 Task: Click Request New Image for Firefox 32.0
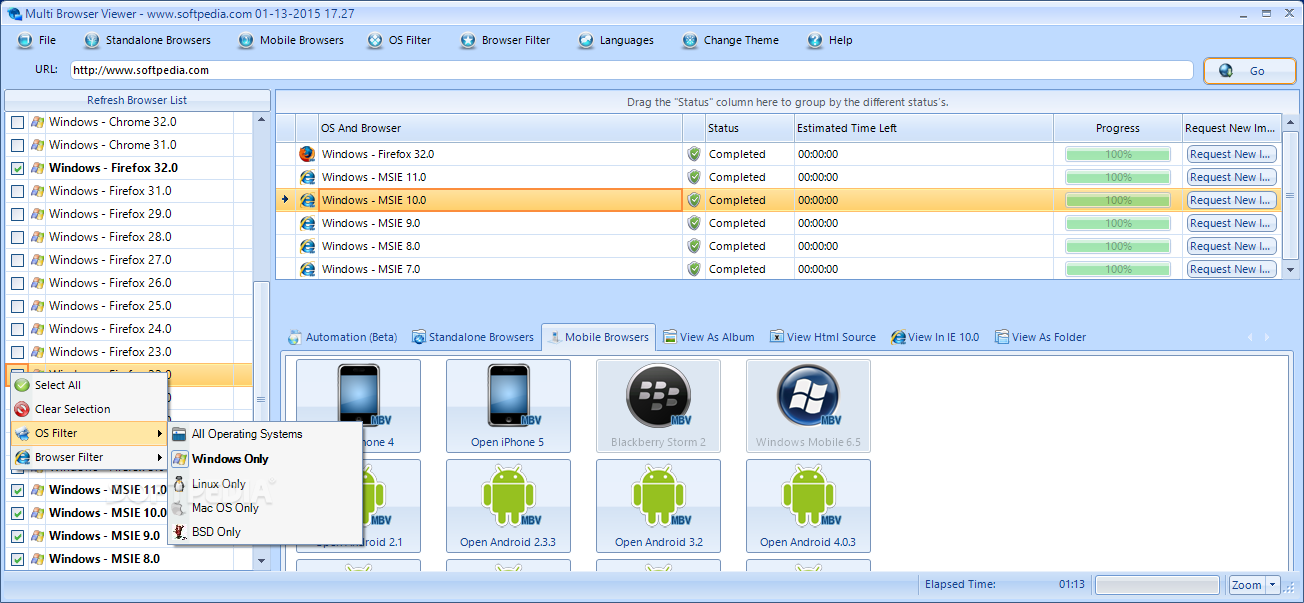pyautogui.click(x=1232, y=154)
